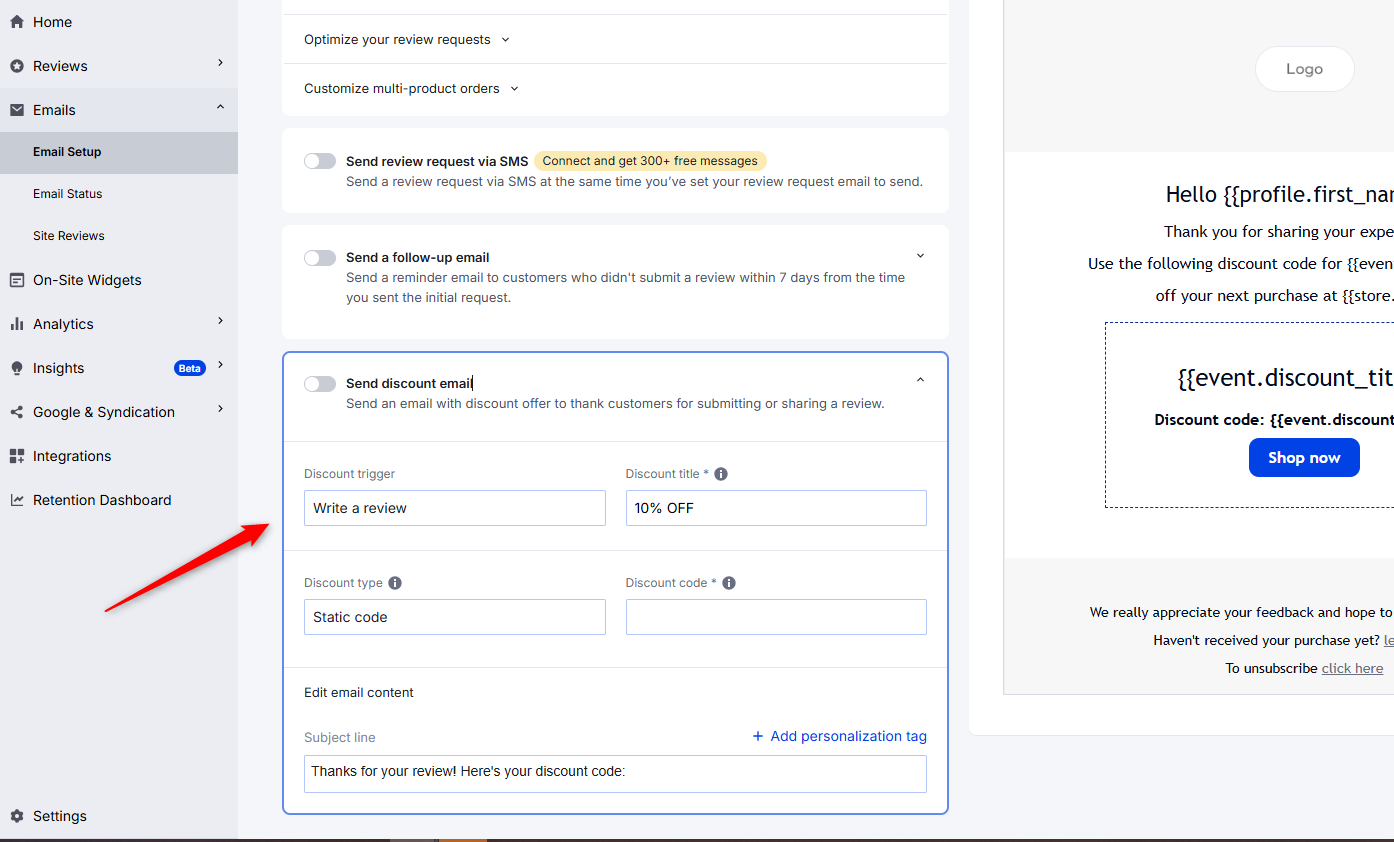Expand Customize multi-product orders section
This screenshot has width=1394, height=842.
pos(411,89)
